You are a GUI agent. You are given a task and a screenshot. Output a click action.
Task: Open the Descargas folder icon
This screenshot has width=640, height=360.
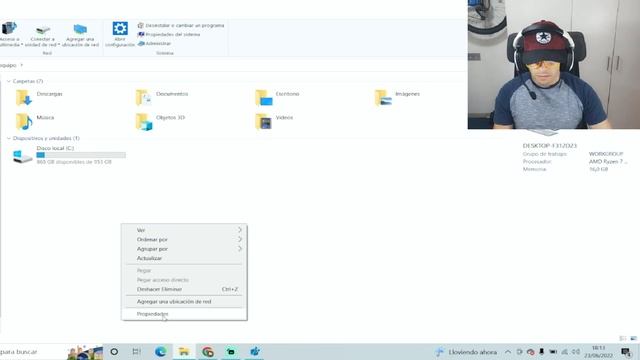coord(23,98)
